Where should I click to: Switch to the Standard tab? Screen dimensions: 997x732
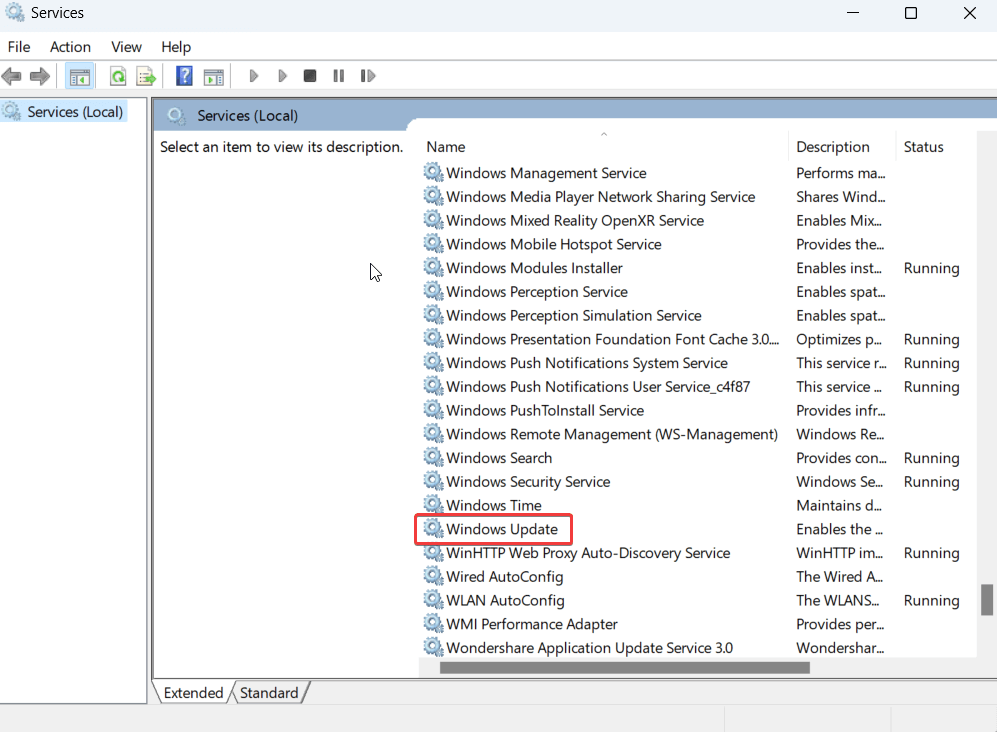pos(269,693)
